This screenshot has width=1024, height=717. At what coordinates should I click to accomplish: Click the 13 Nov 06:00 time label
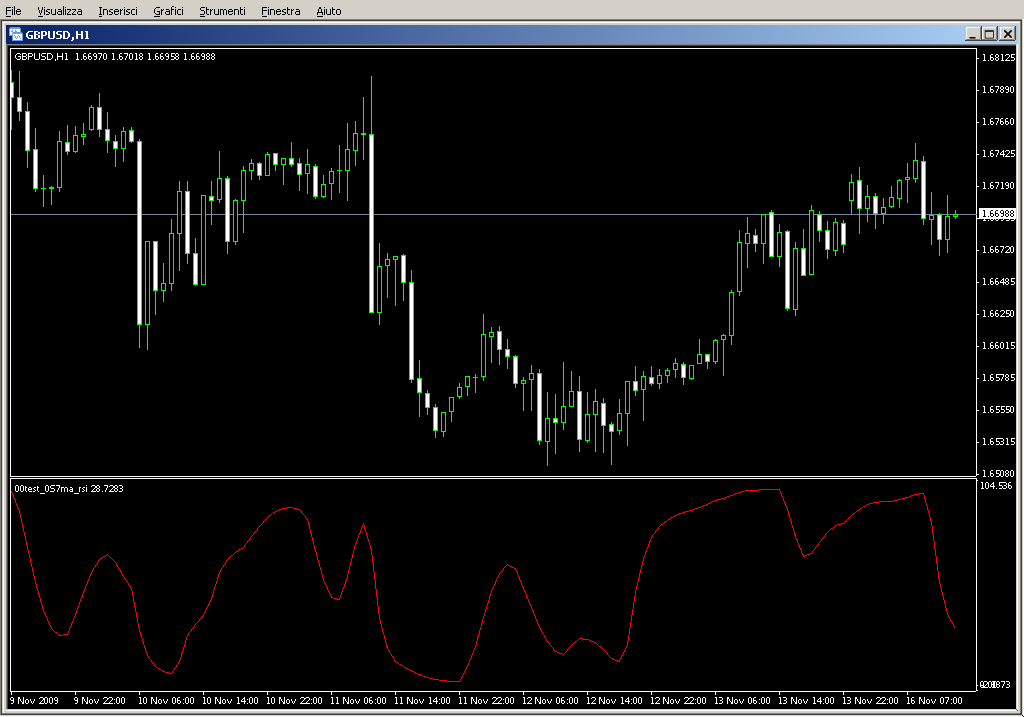(x=742, y=701)
